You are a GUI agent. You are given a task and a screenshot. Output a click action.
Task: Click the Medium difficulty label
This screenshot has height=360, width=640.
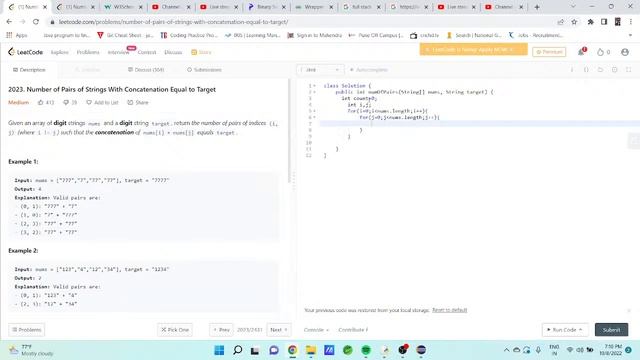pos(18,102)
